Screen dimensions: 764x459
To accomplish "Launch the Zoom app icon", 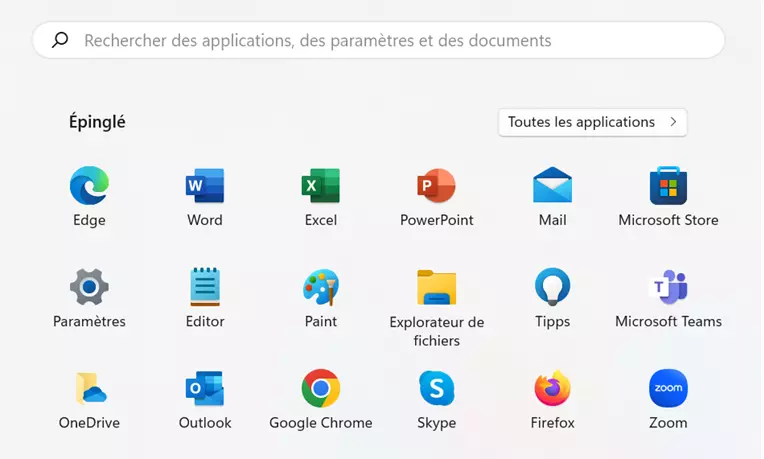I will coord(668,388).
